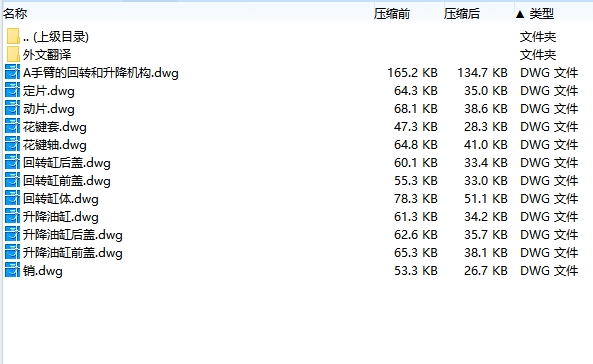Click the 38.6 KB compressed size value
This screenshot has width=593, height=364.
coord(486,109)
